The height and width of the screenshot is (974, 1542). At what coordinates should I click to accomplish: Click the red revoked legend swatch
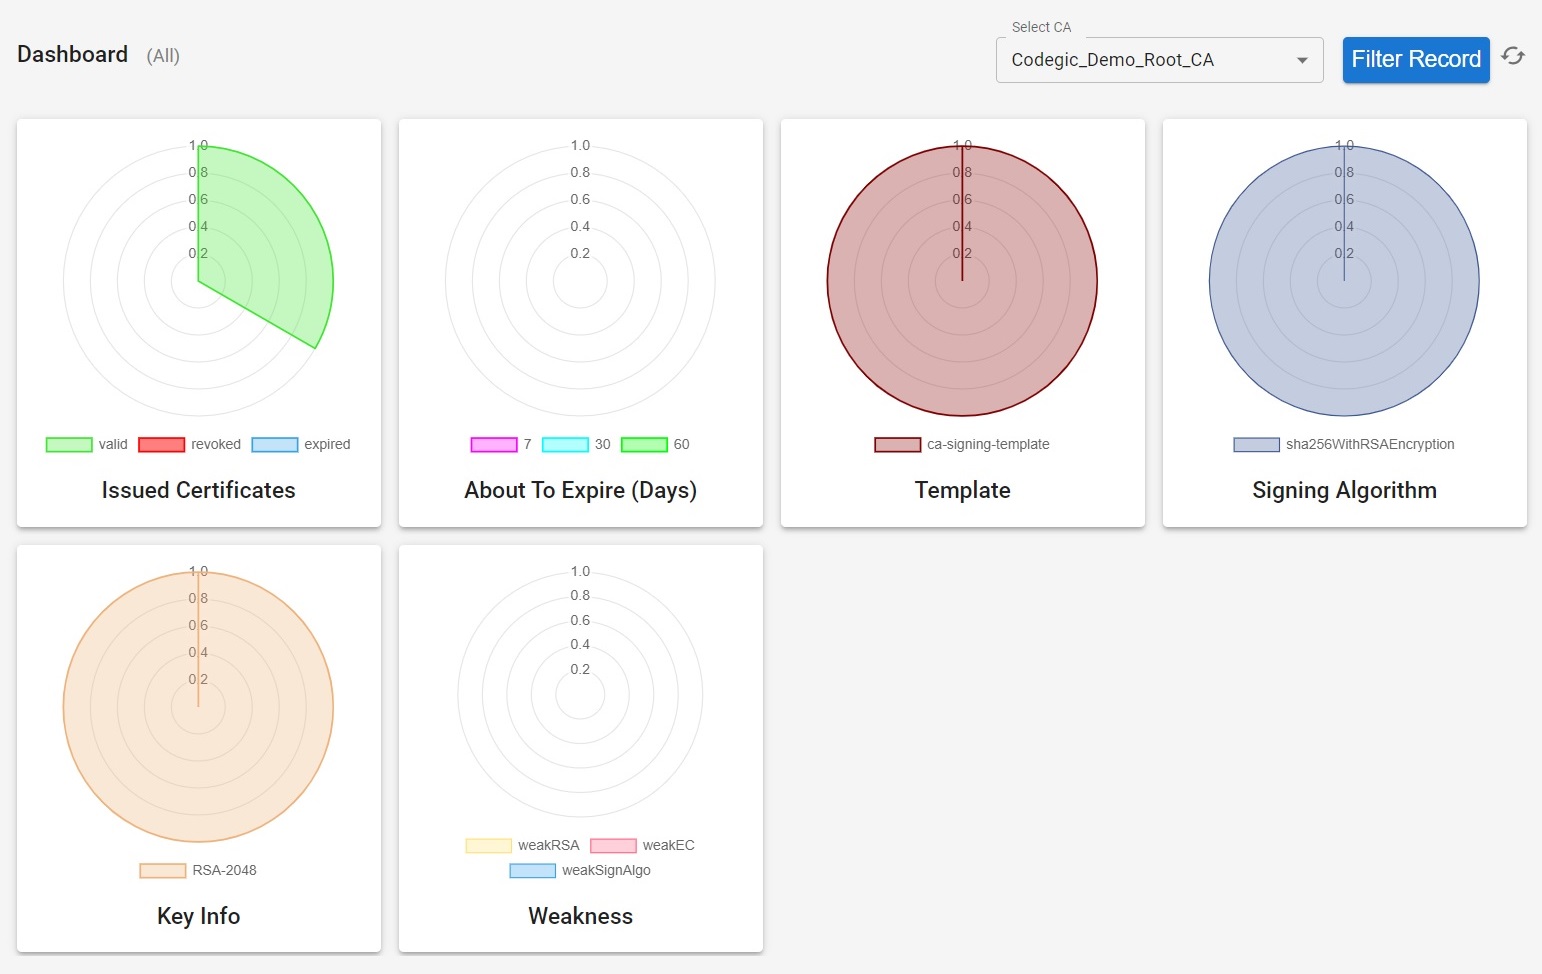click(x=161, y=444)
